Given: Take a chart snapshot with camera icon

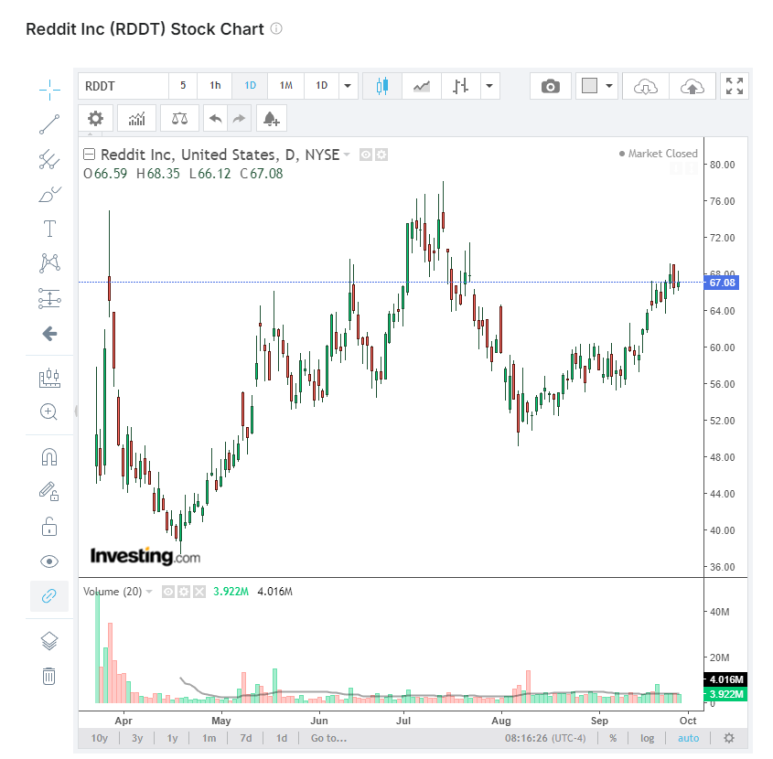Looking at the screenshot, I should coord(551,86).
